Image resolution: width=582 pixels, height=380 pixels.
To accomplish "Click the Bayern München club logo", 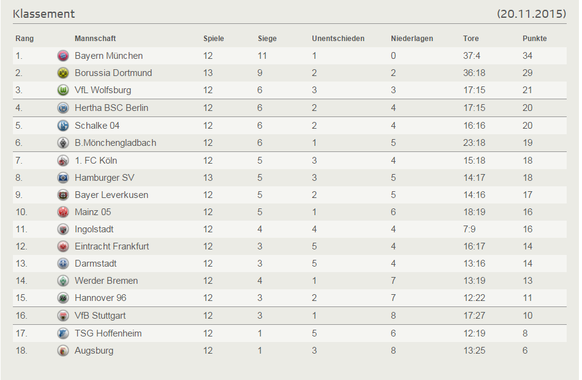I will [63, 56].
